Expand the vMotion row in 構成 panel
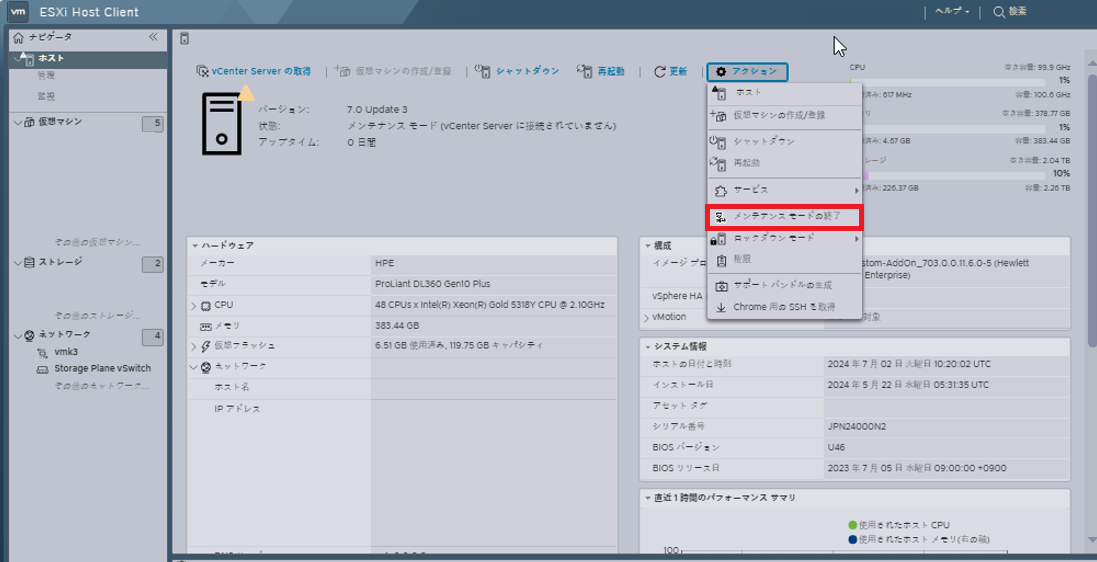1097x562 pixels. 646,318
